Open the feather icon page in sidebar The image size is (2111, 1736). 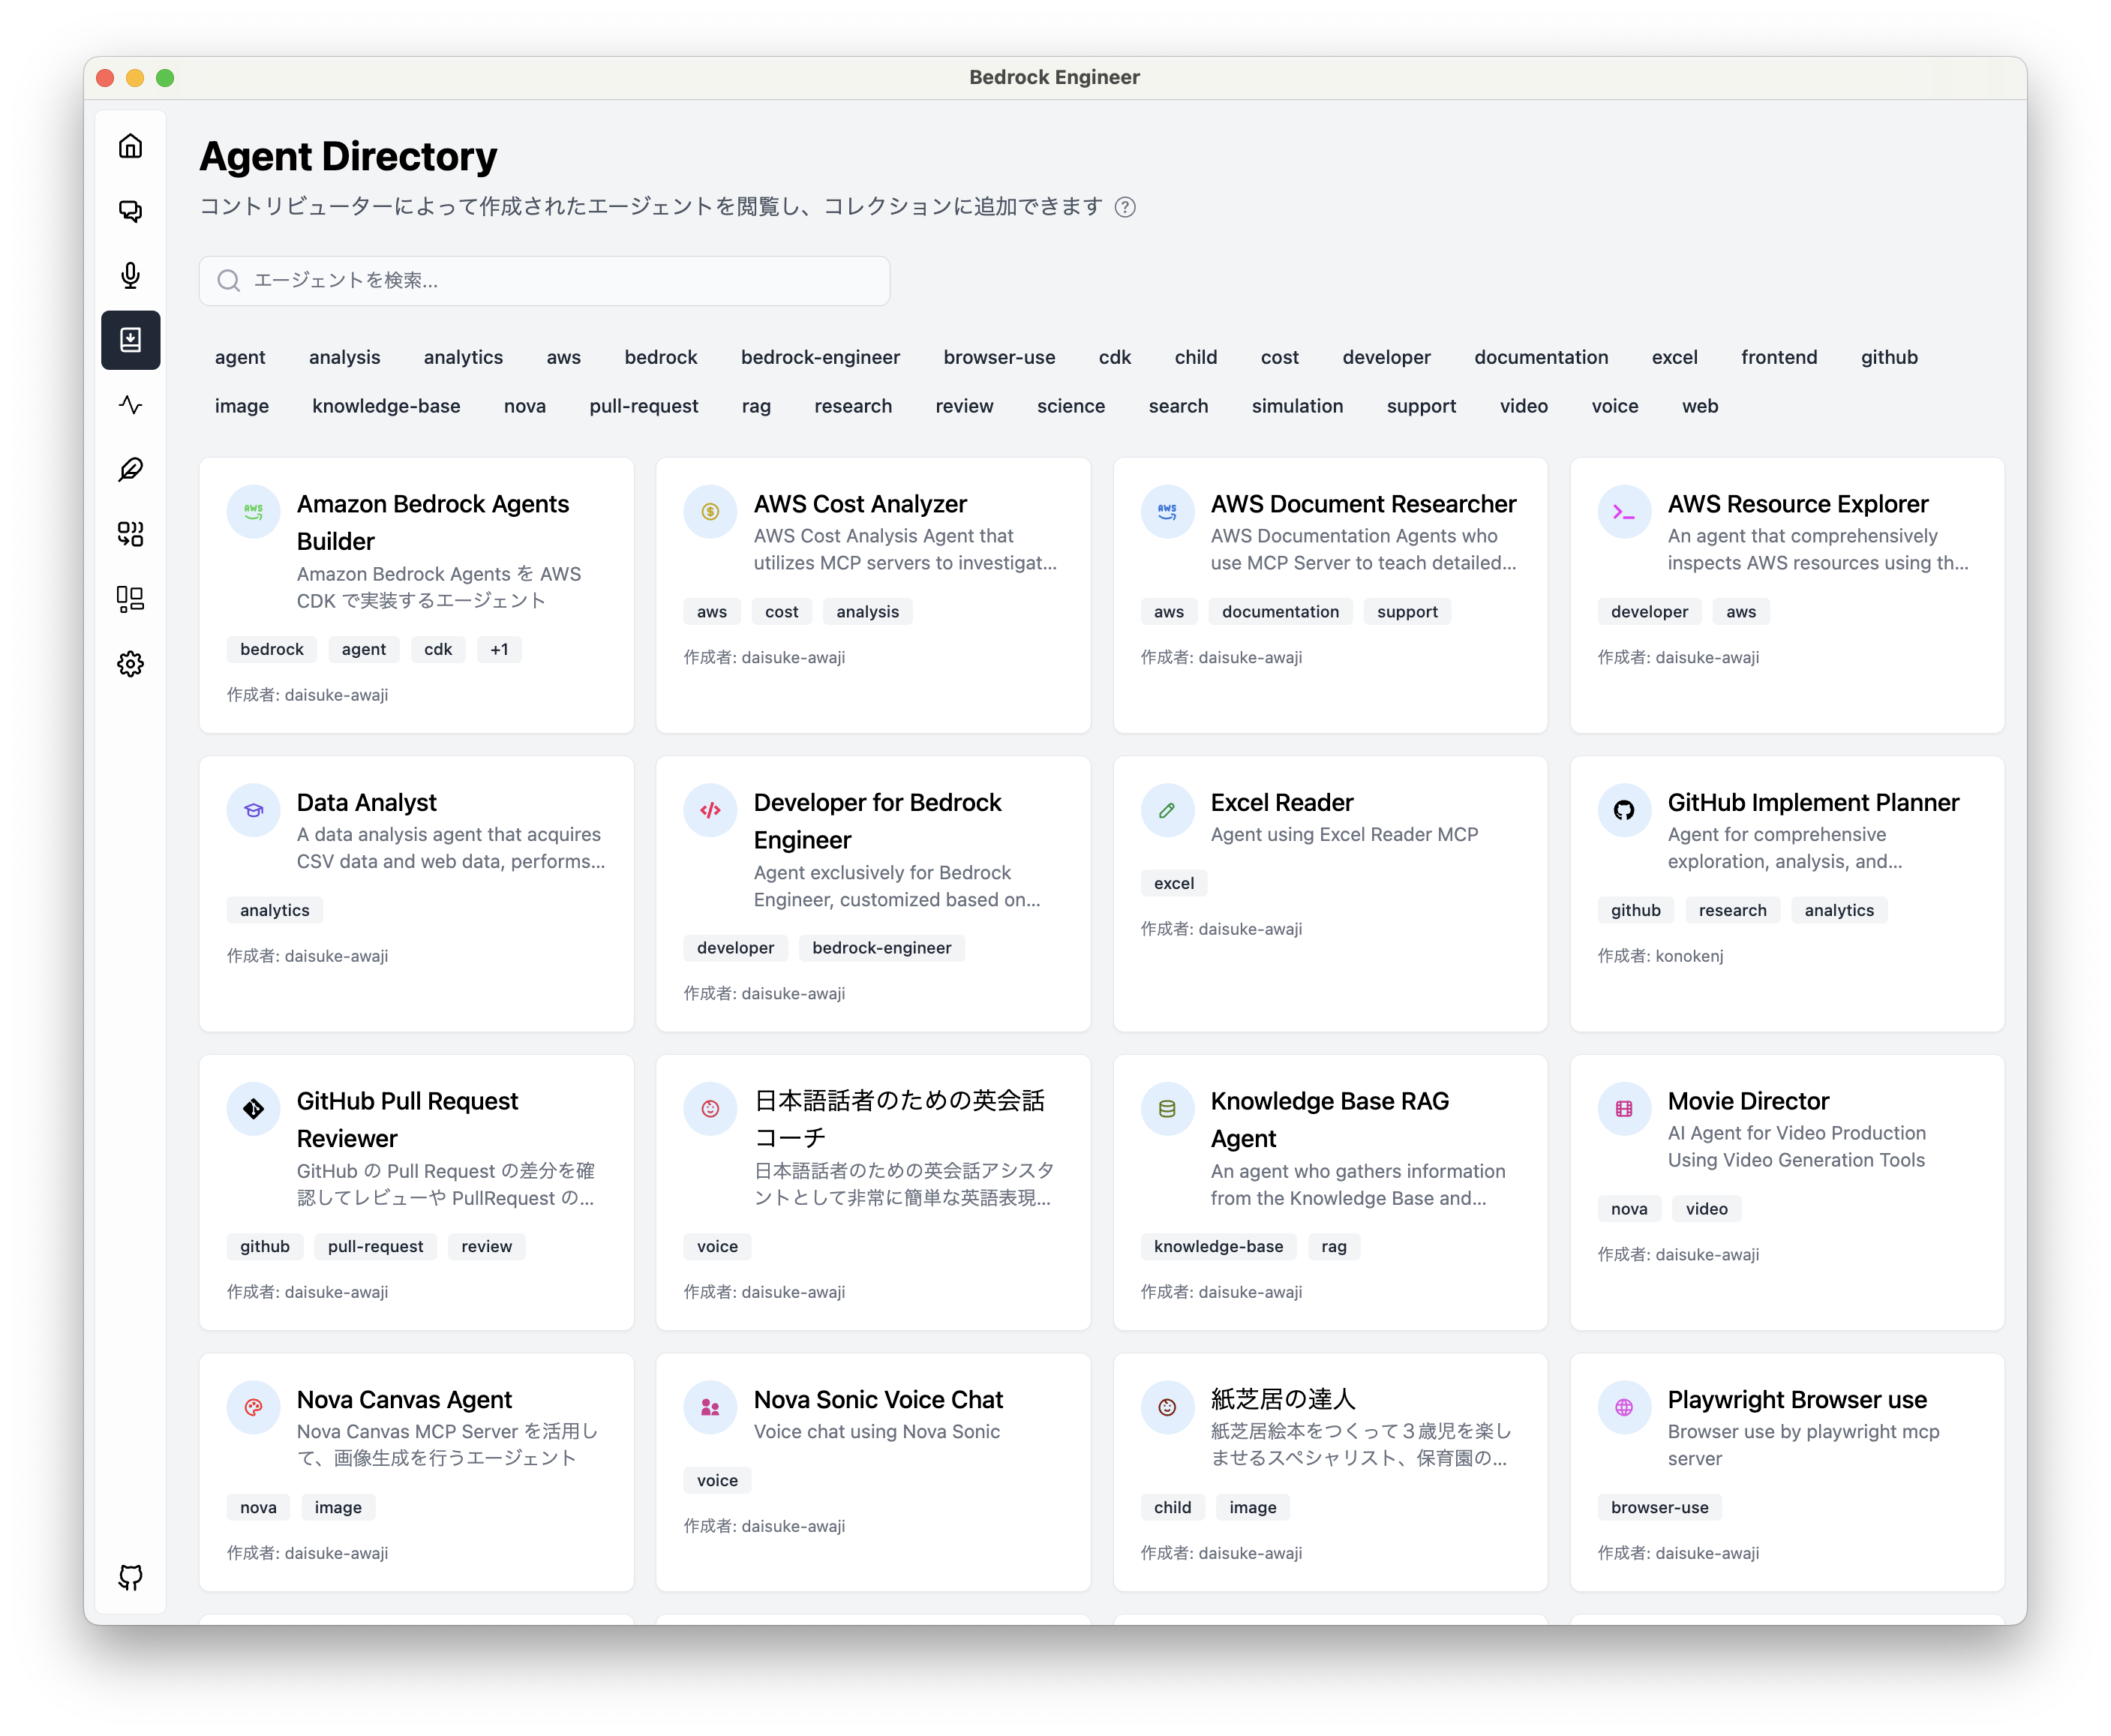pos(130,469)
